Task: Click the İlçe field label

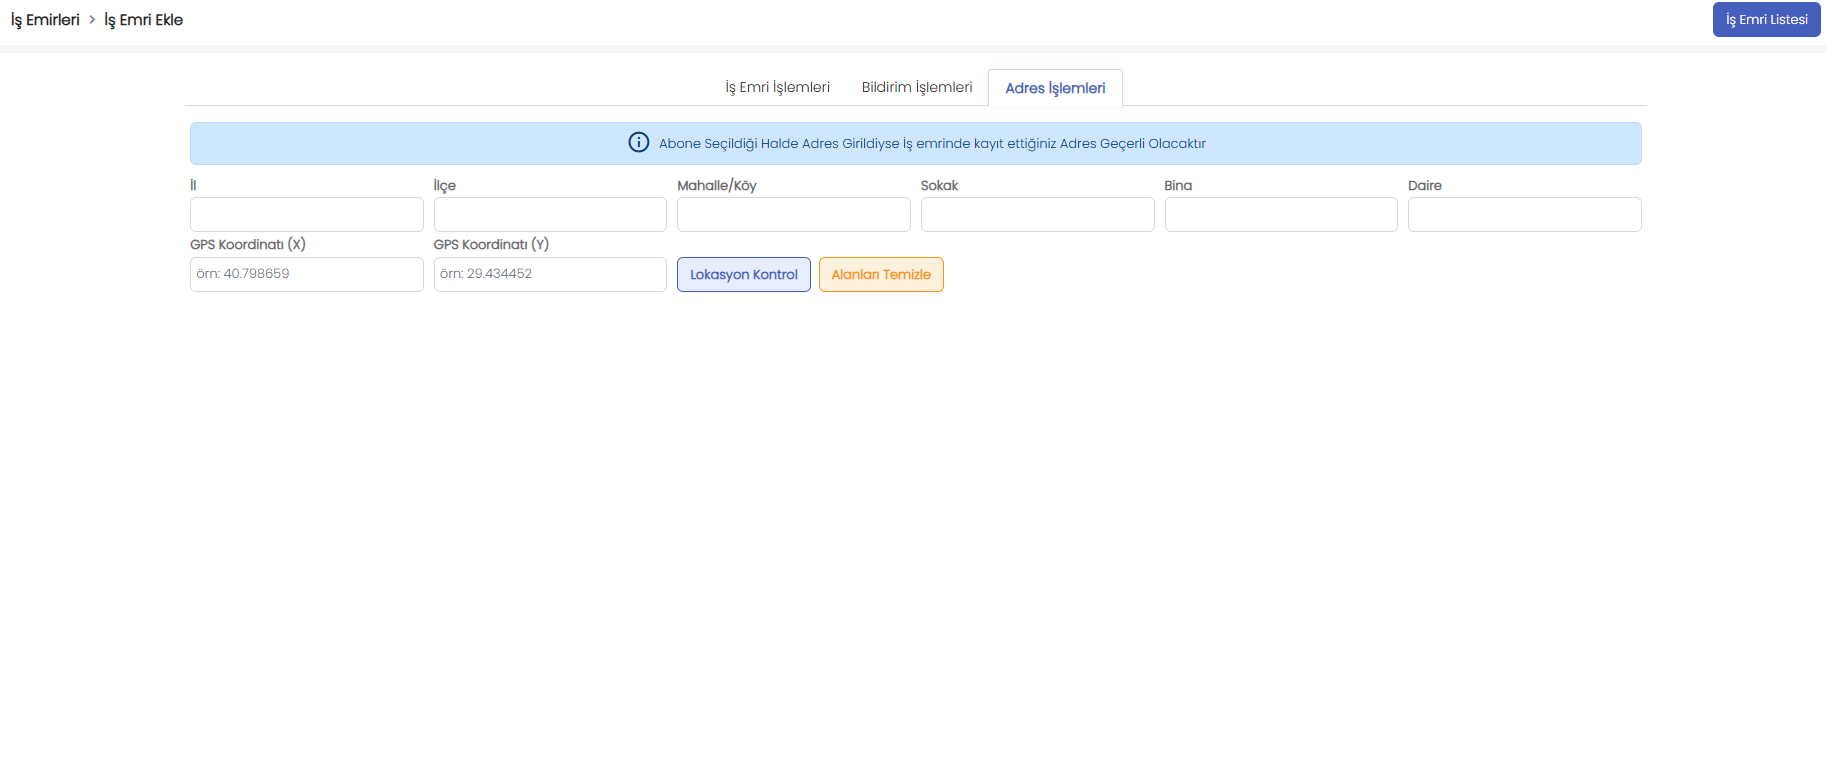Action: [444, 185]
